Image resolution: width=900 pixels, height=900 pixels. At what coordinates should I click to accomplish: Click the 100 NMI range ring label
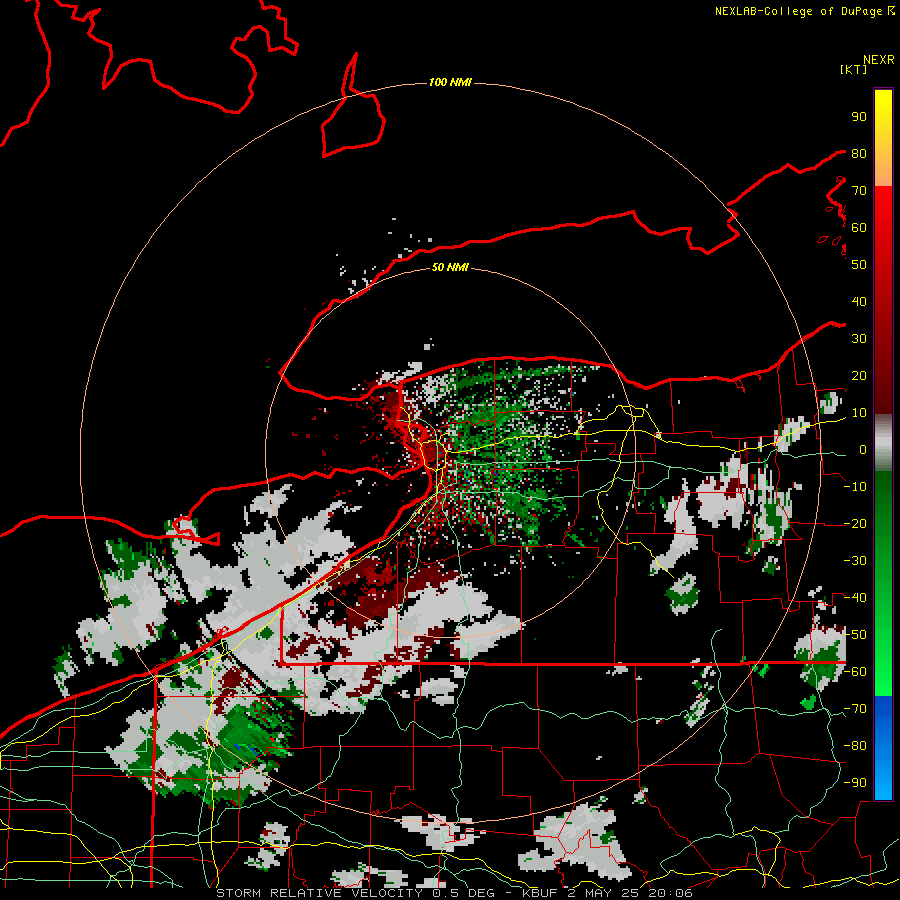[x=450, y=83]
